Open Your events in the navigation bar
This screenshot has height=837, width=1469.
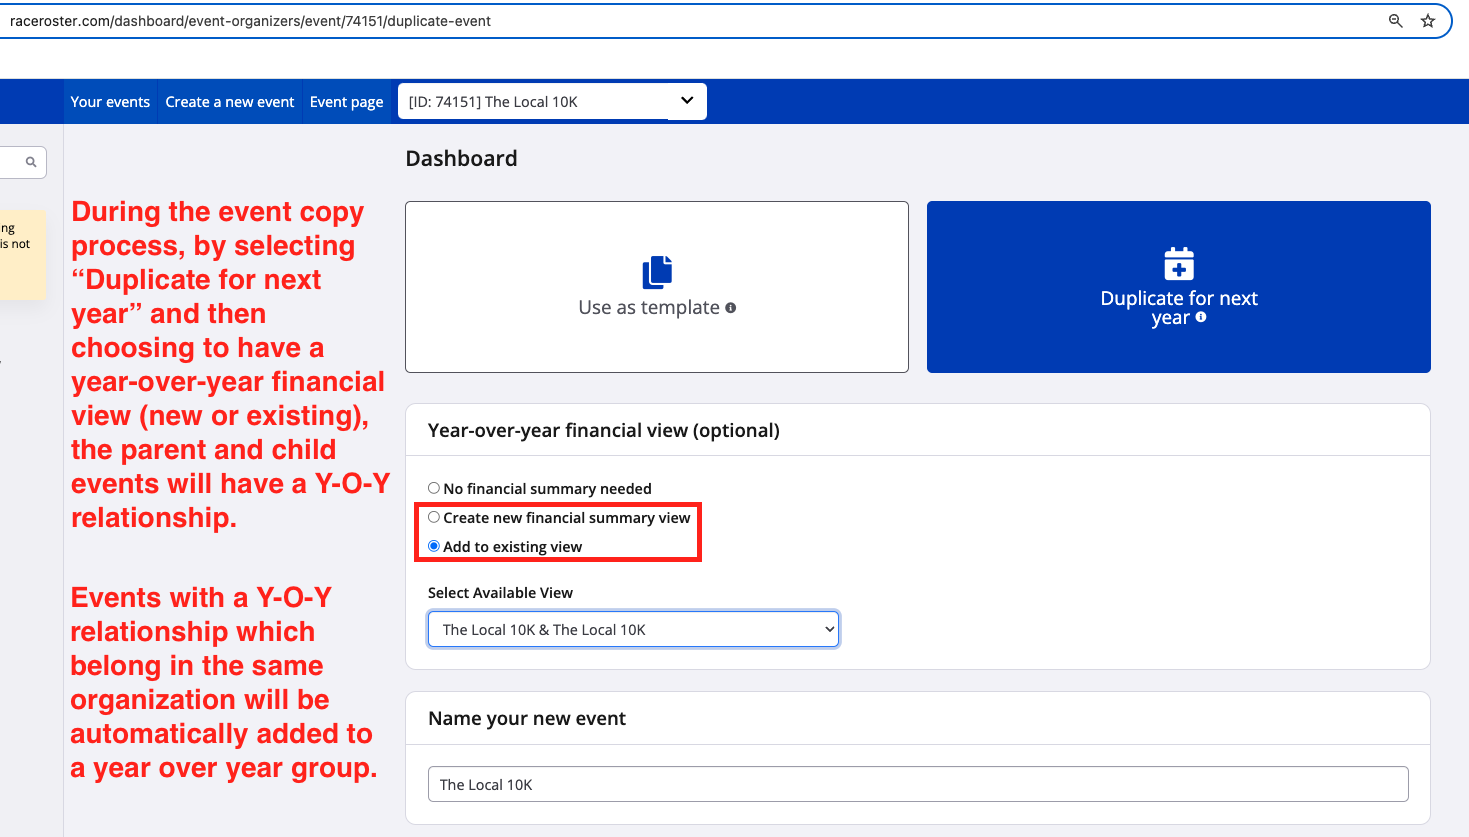(110, 102)
